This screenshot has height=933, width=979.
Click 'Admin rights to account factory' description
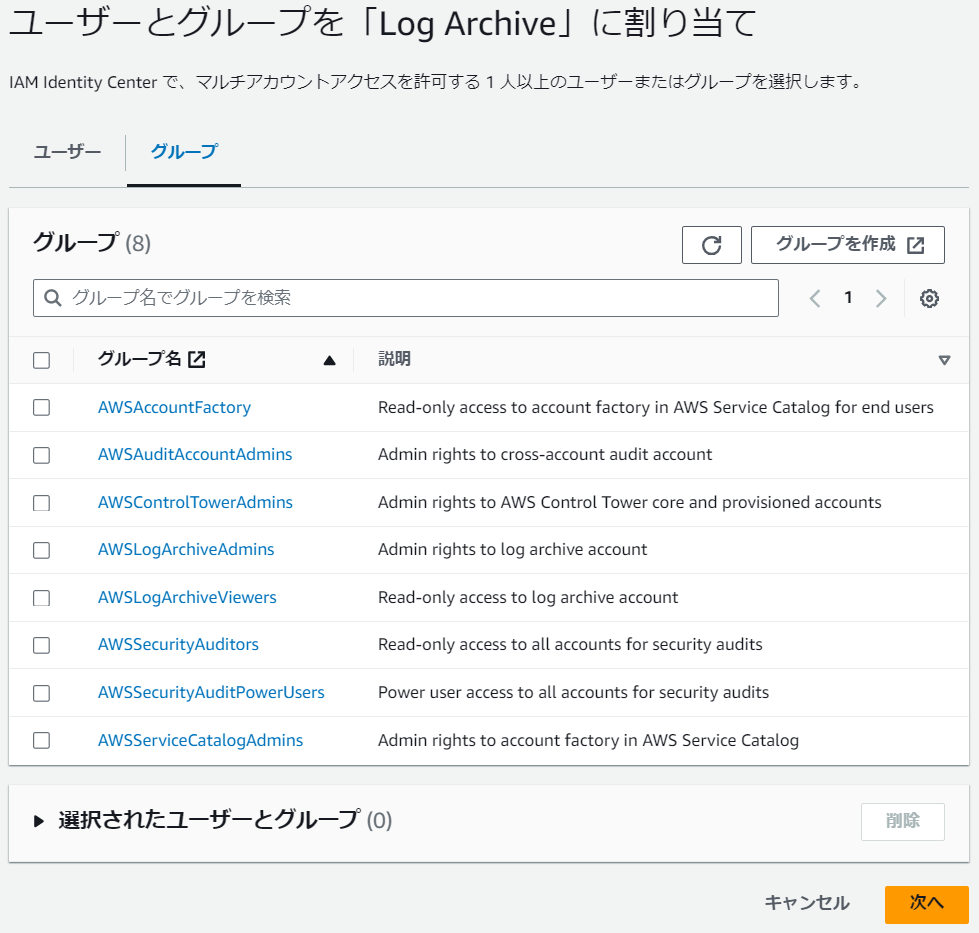point(588,741)
